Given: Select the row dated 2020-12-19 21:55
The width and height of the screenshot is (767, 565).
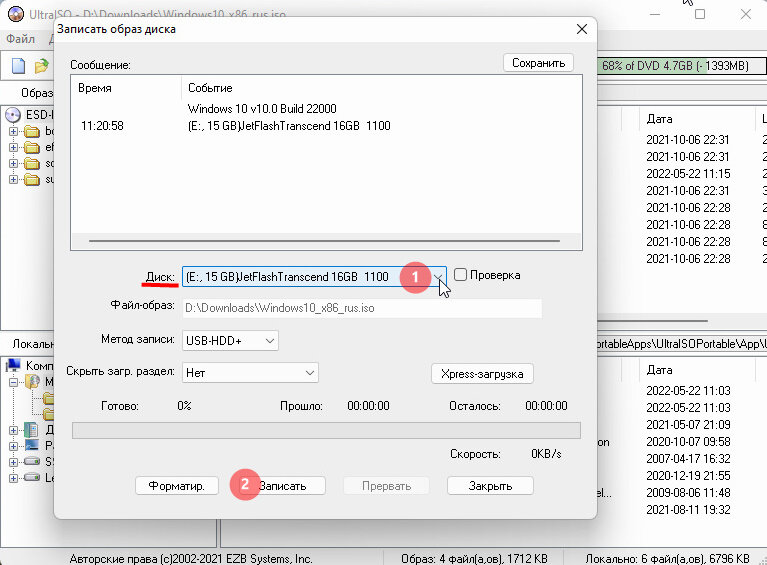Looking at the screenshot, I should pyautogui.click(x=688, y=475).
